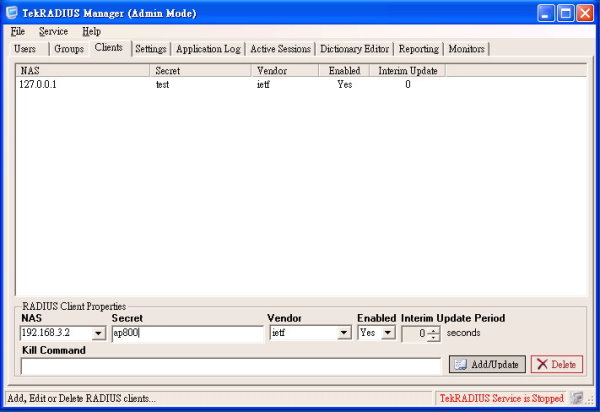The image size is (600, 412).
Task: Click the 'Yes' enabled cell in list
Action: point(344,85)
